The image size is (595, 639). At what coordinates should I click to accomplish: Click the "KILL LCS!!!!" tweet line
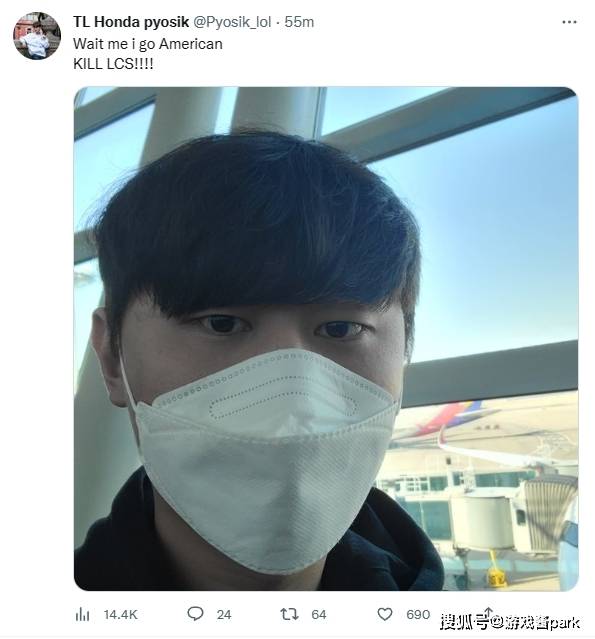click(113, 64)
